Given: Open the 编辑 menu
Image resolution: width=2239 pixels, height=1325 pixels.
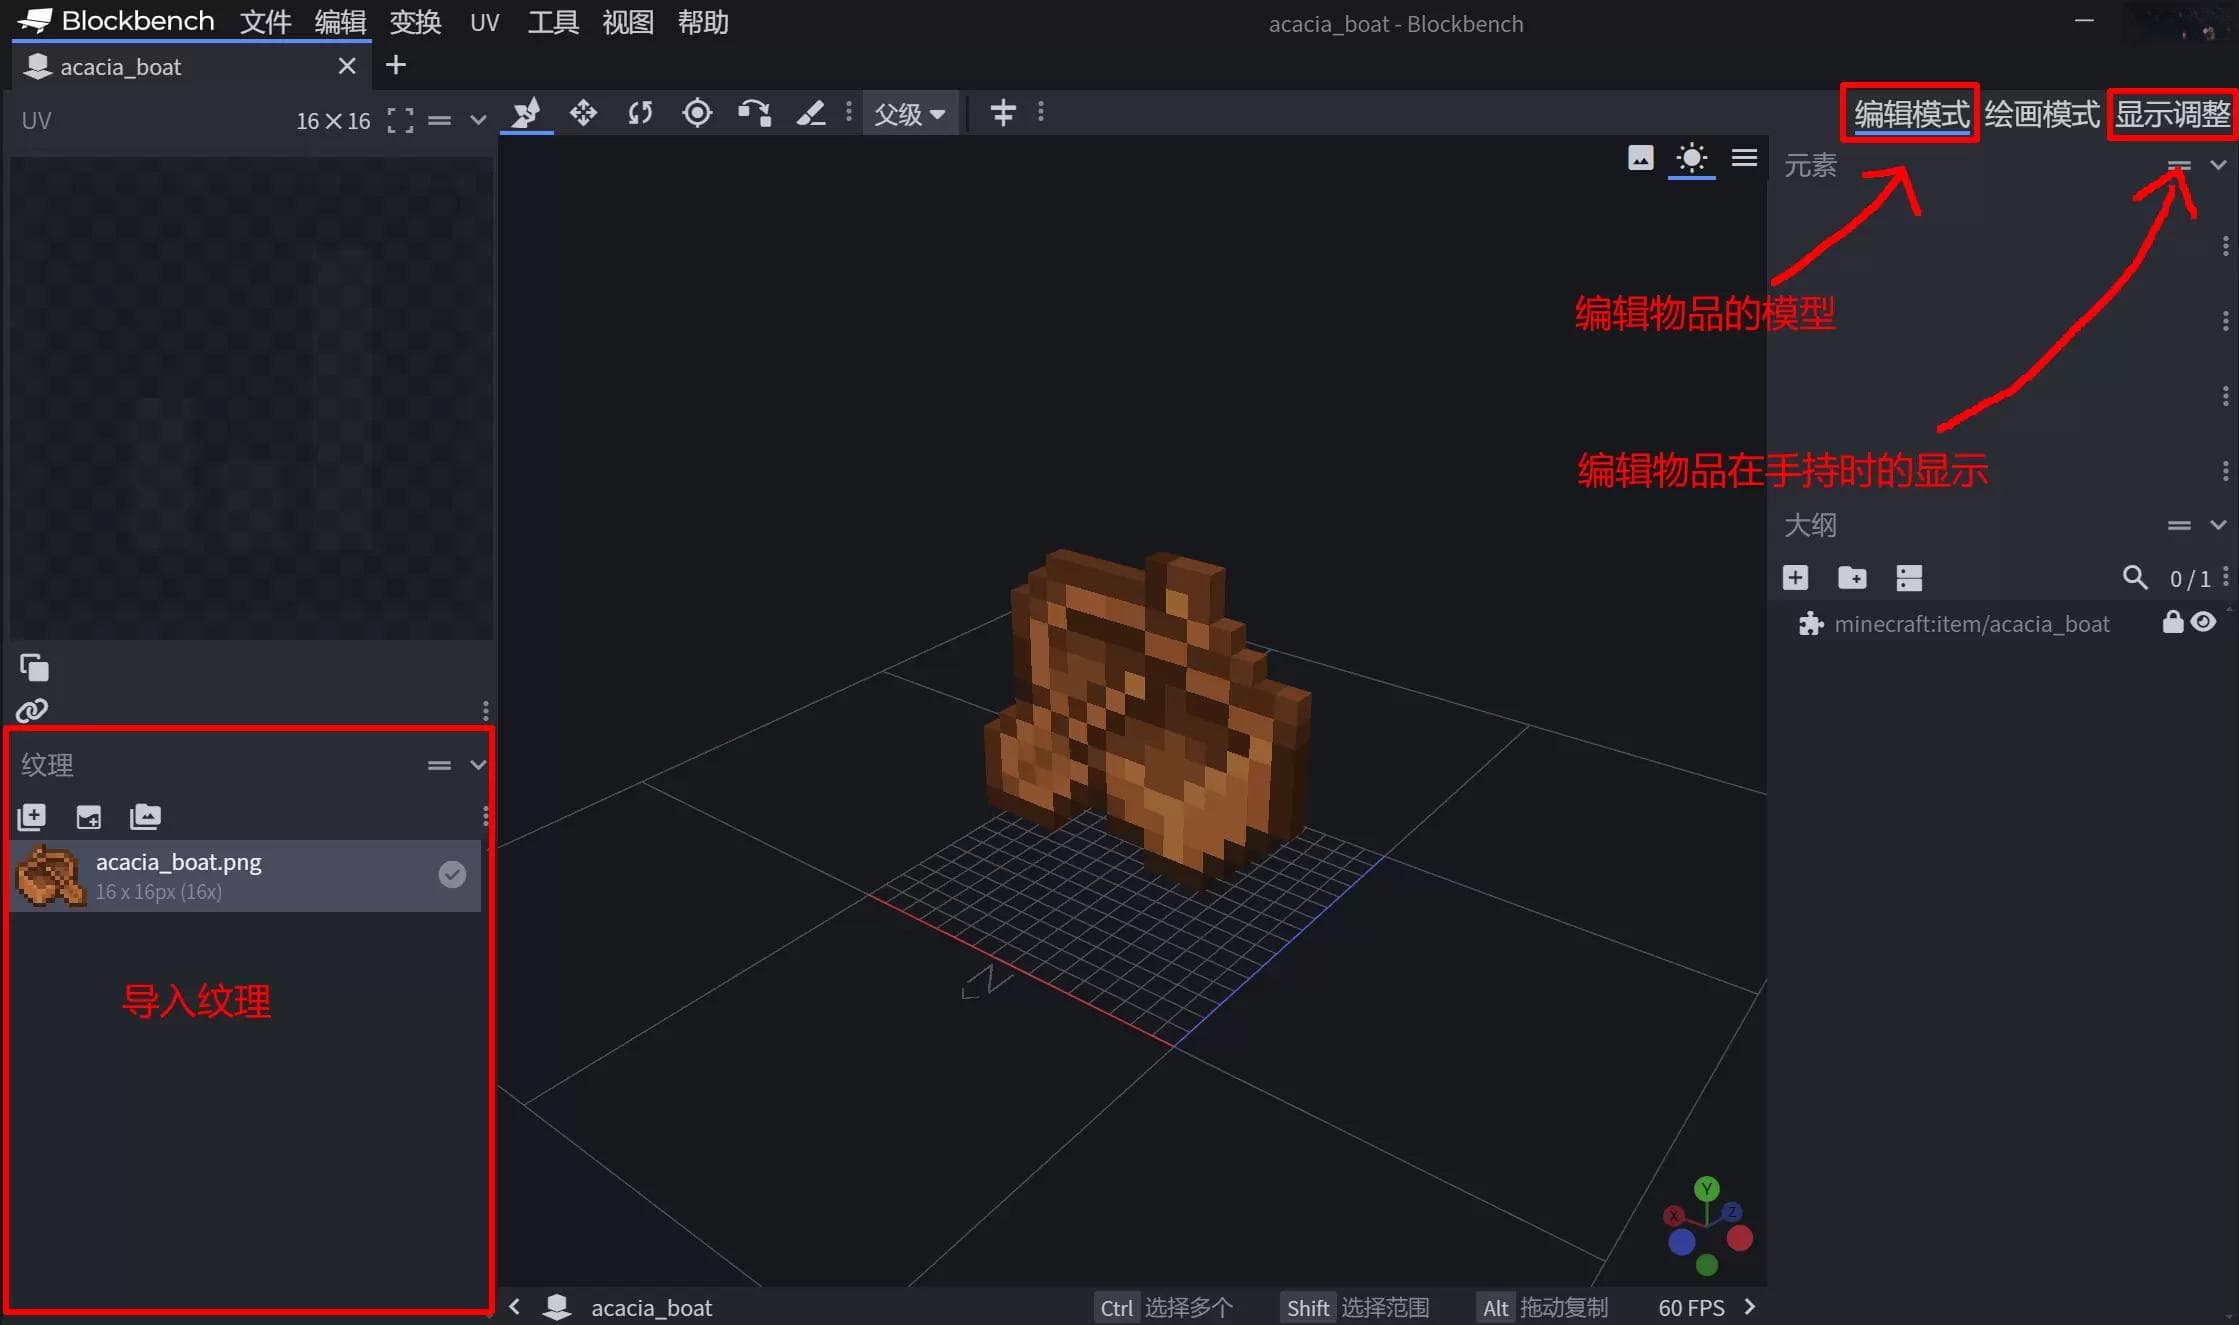Looking at the screenshot, I should [340, 22].
